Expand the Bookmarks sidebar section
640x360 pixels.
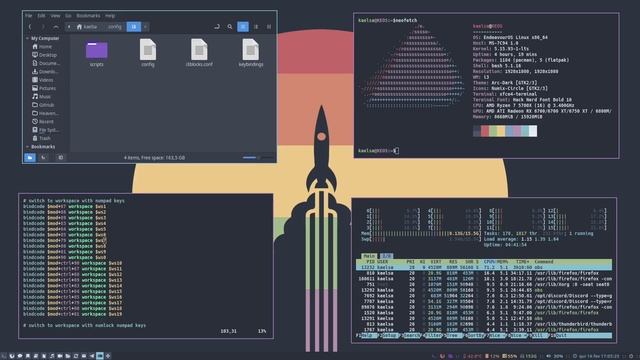(x=27, y=147)
